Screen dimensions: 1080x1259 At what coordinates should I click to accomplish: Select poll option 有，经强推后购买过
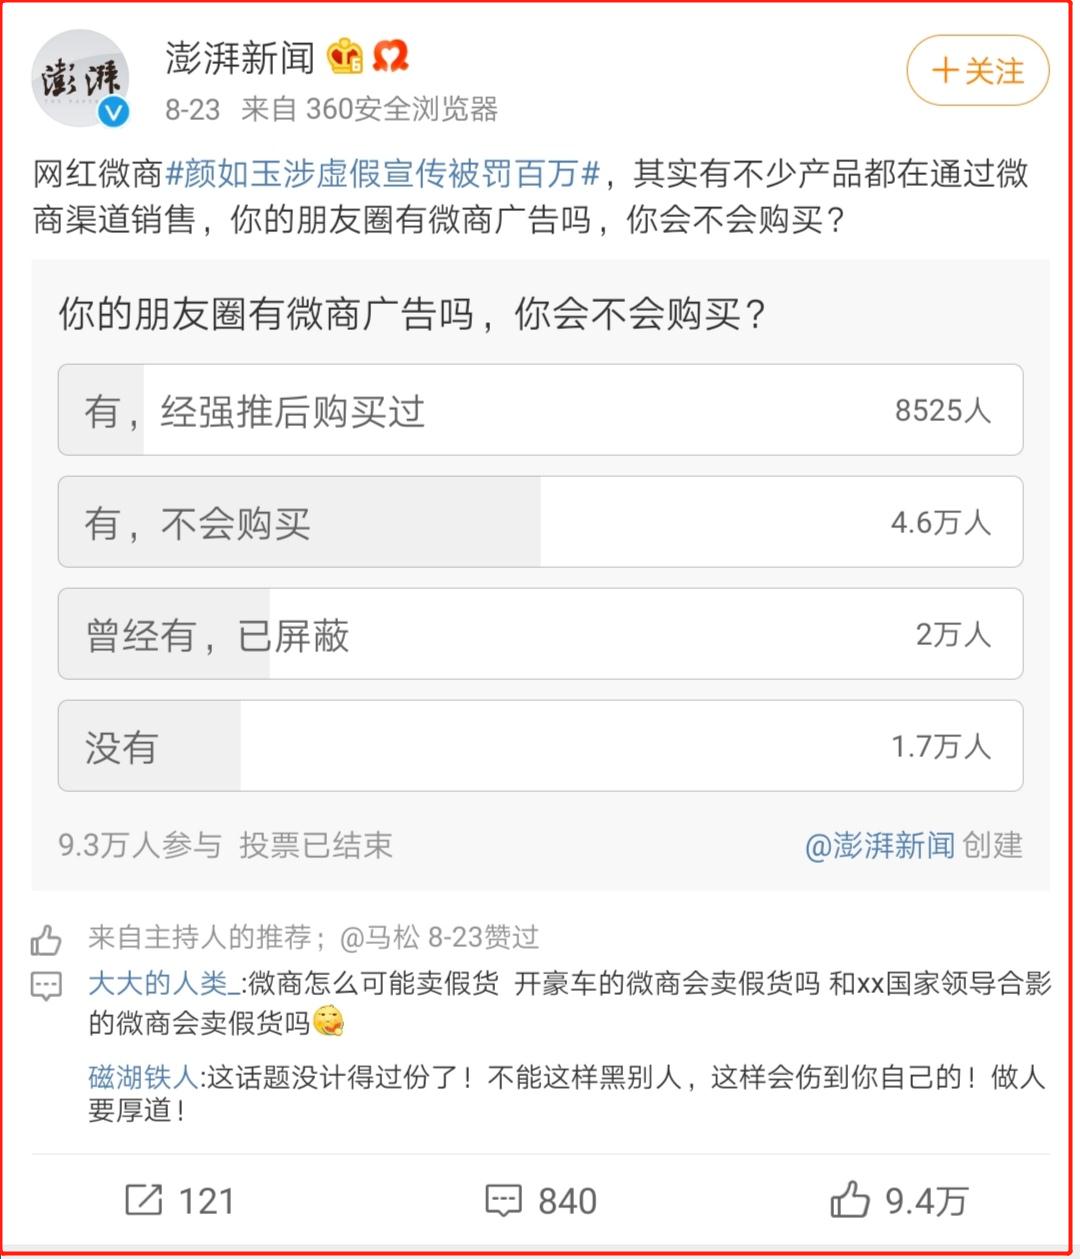tap(540, 411)
